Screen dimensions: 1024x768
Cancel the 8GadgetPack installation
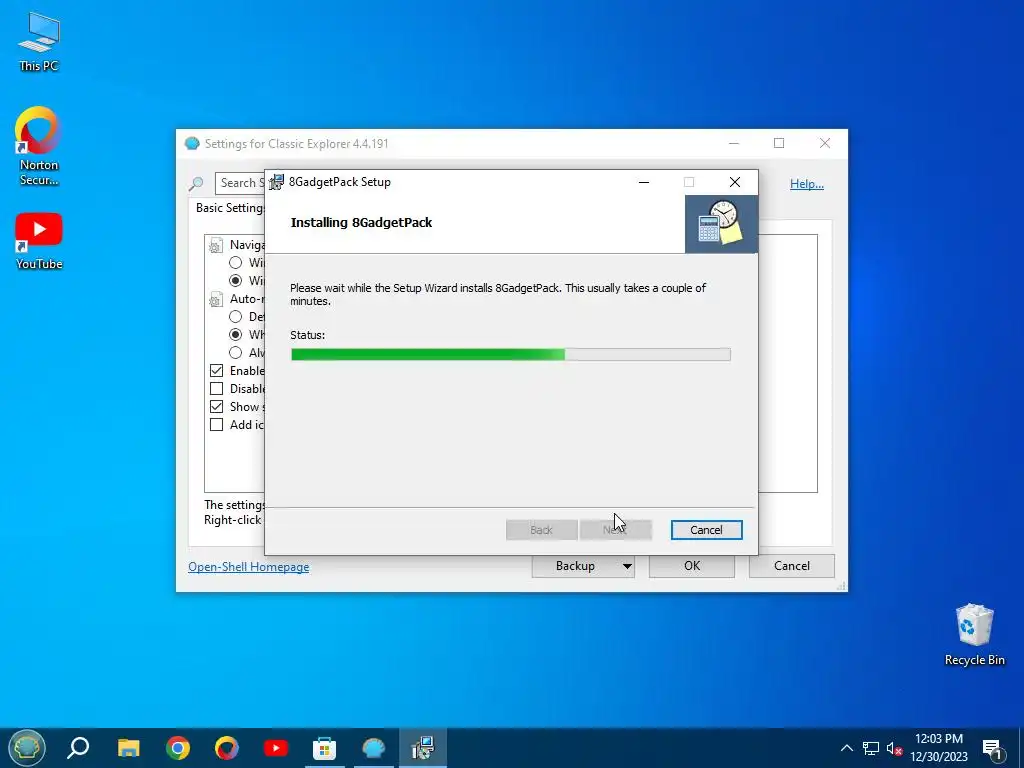point(706,530)
